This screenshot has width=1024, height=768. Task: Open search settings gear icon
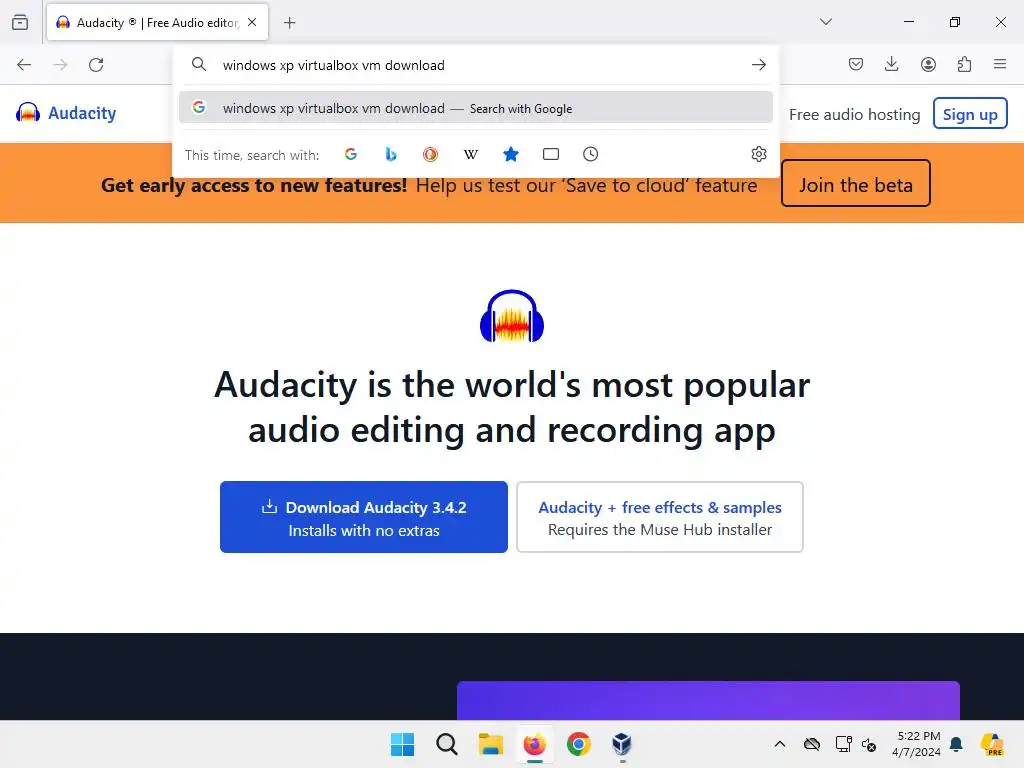(x=759, y=154)
